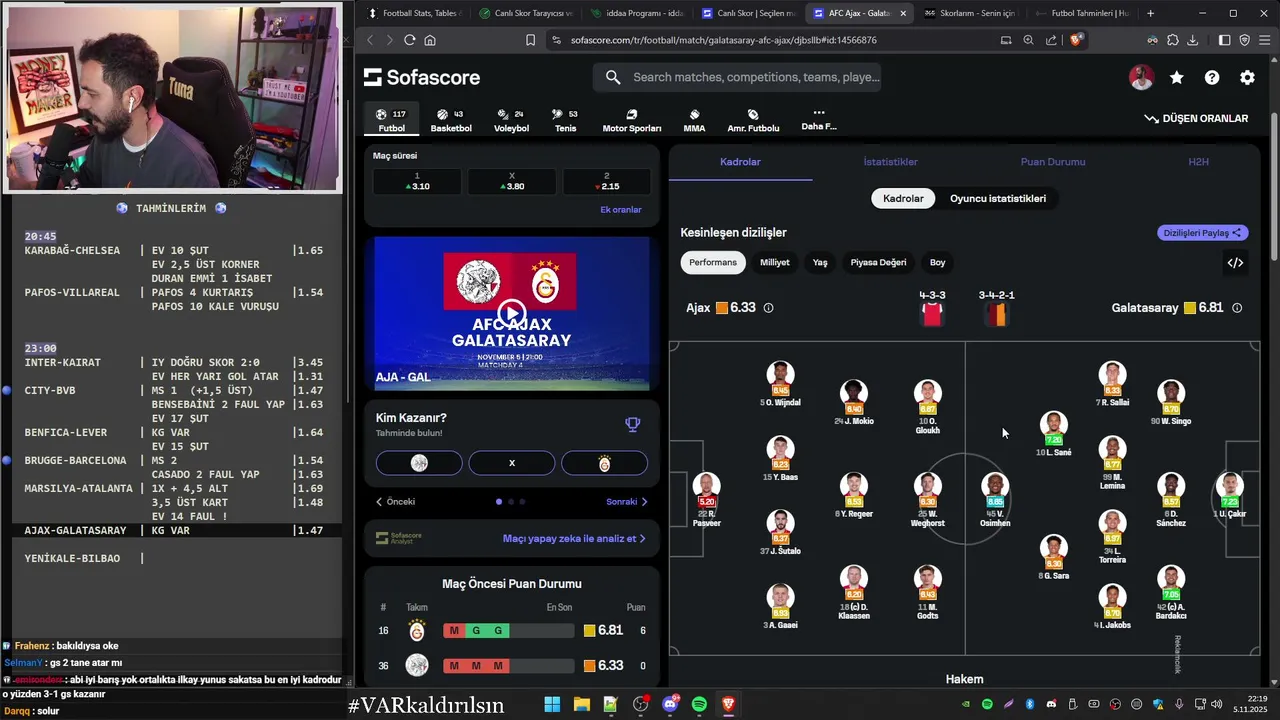1280x720 pixels.
Task: Open help via the question mark icon
Action: (1212, 78)
